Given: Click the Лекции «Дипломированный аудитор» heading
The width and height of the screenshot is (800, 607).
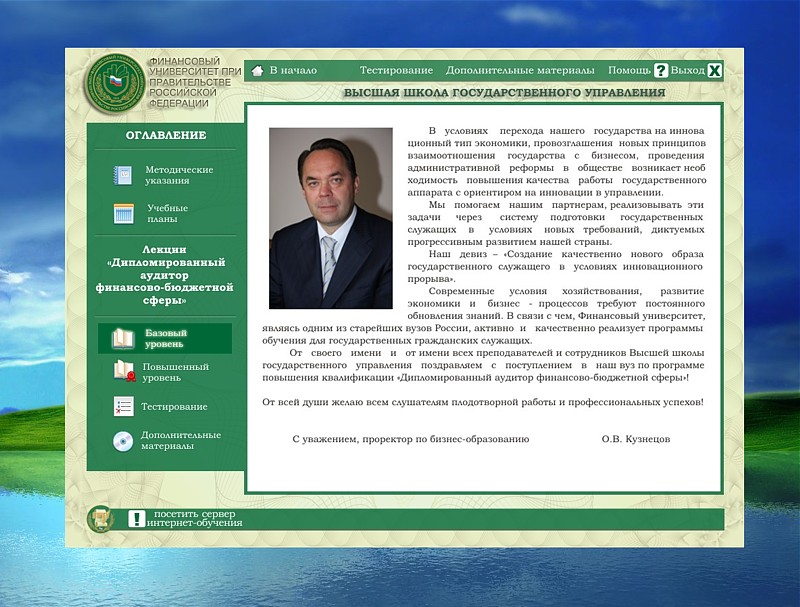Looking at the screenshot, I should [165, 275].
